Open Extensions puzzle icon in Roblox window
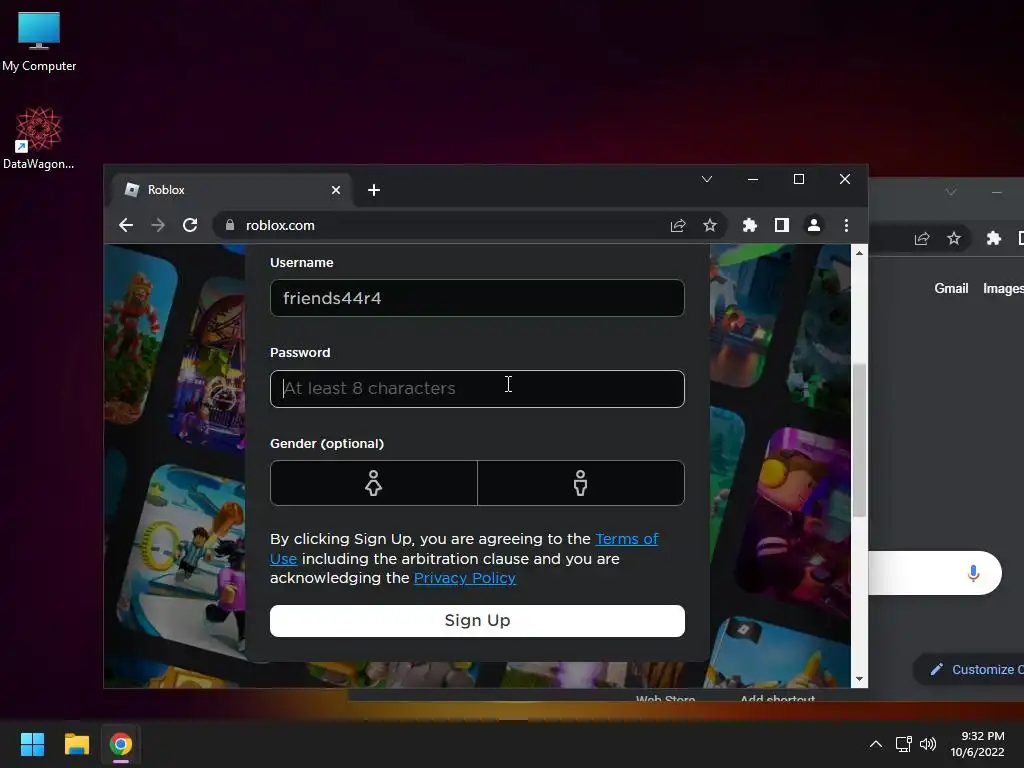1024x768 pixels. pos(750,225)
